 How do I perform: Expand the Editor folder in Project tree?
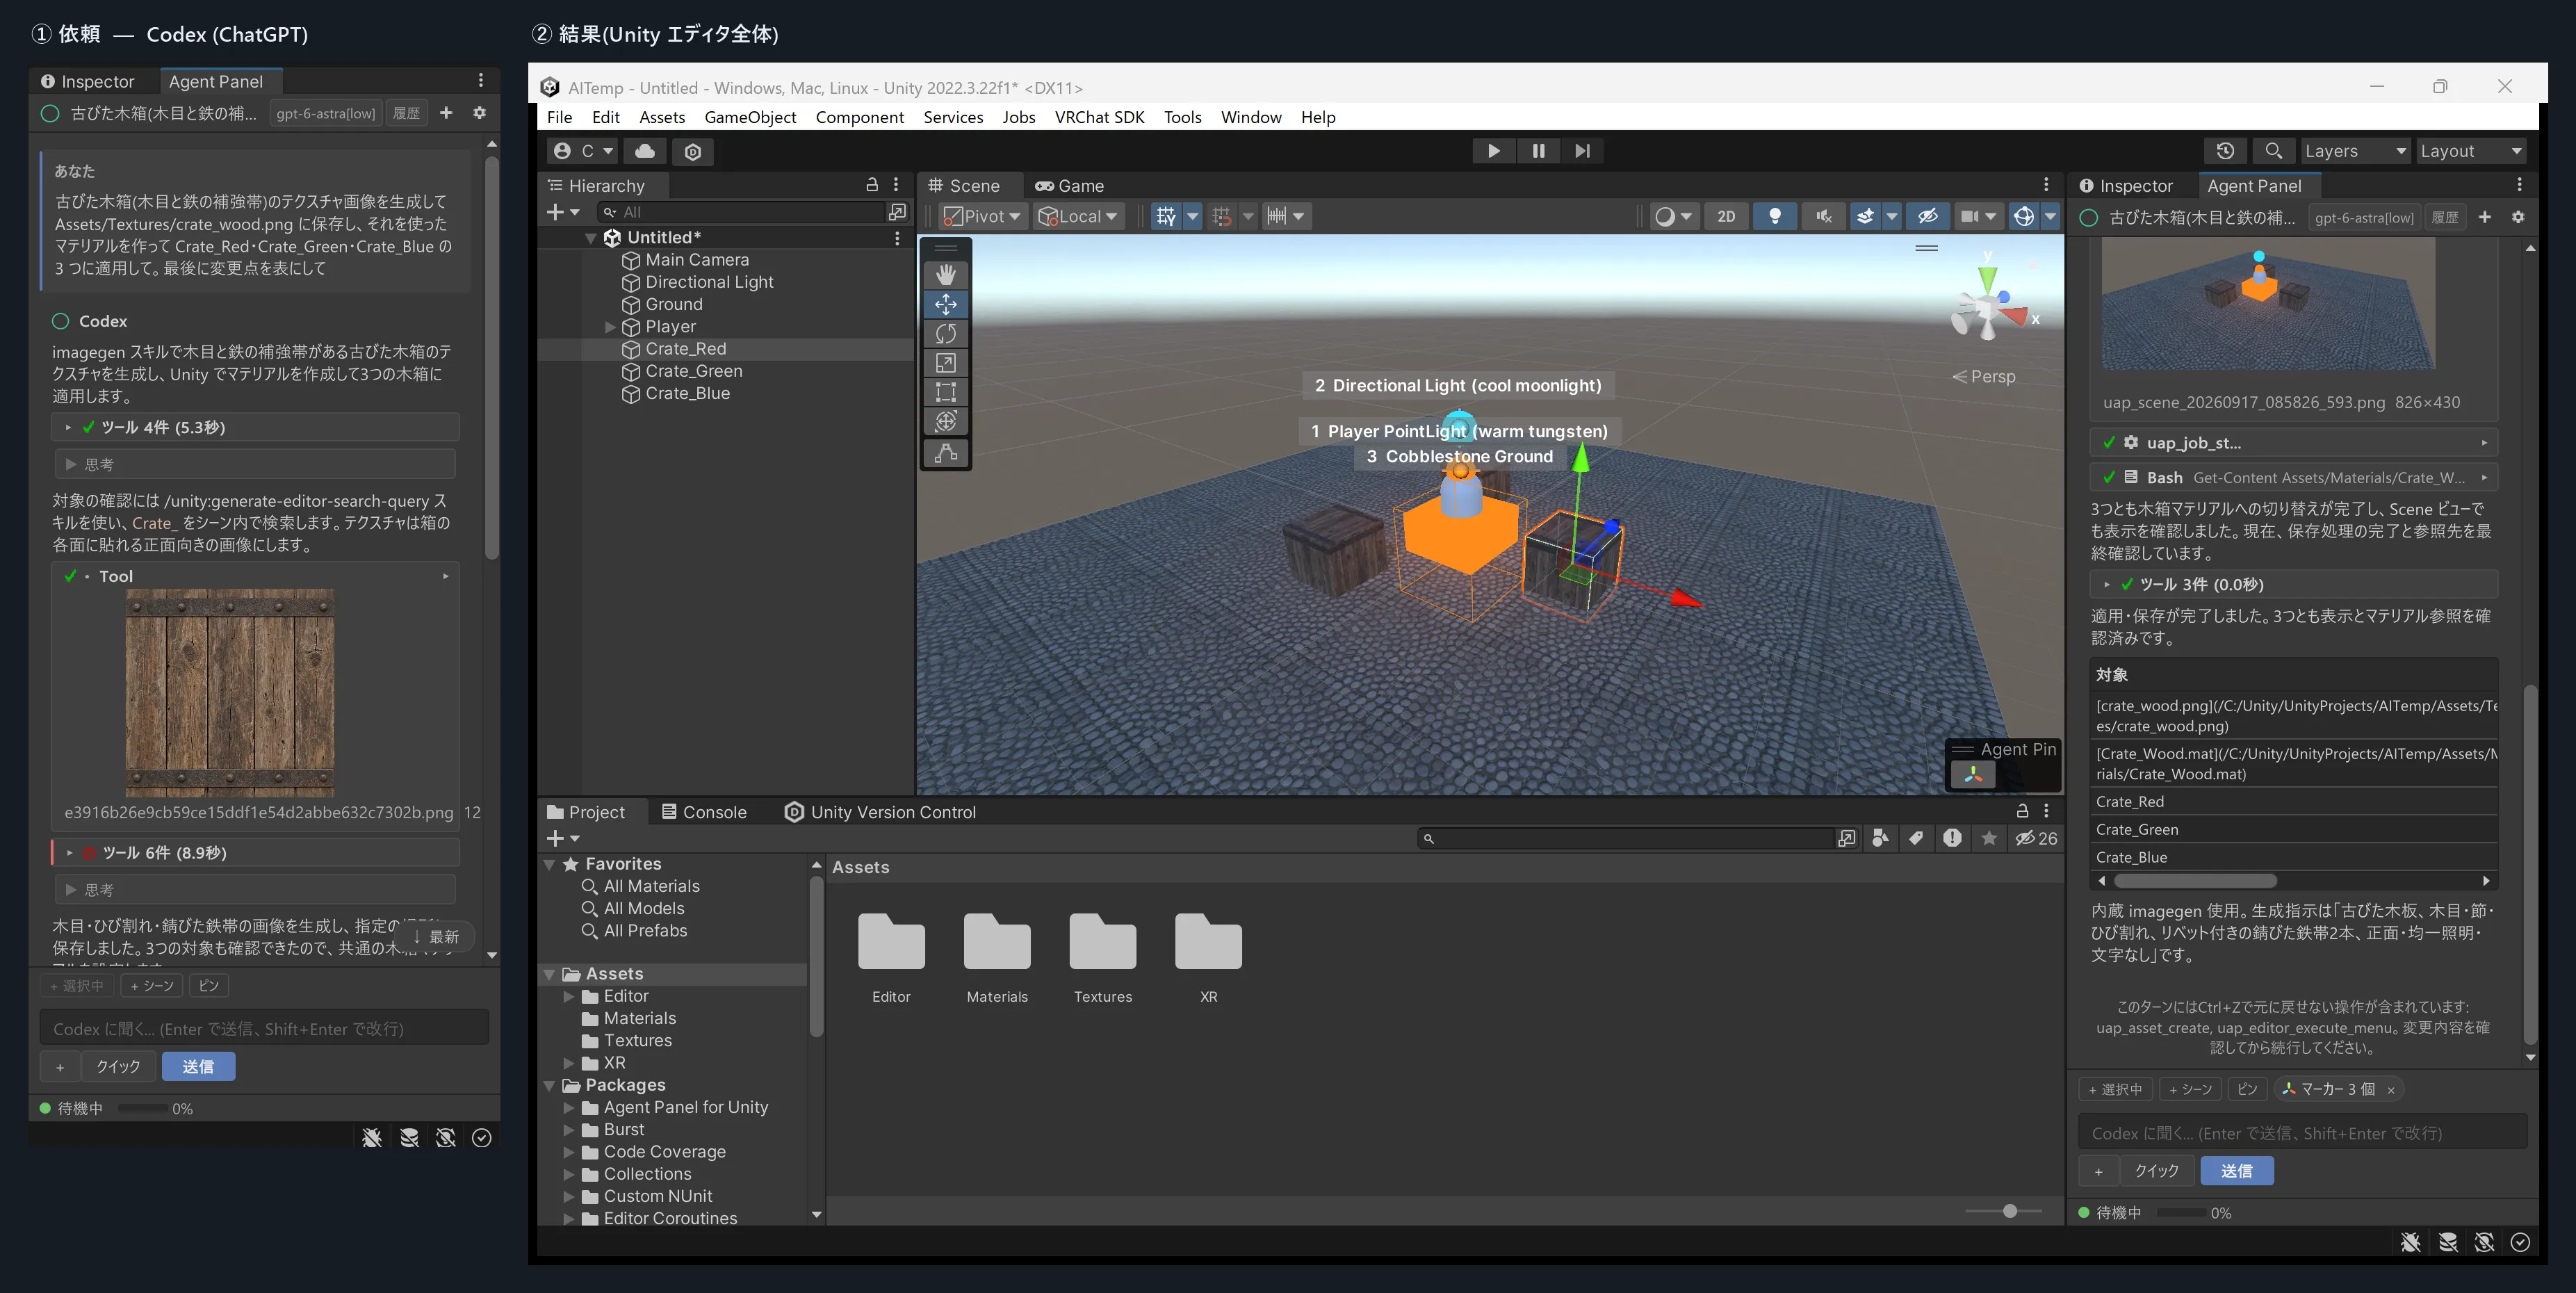pos(569,996)
